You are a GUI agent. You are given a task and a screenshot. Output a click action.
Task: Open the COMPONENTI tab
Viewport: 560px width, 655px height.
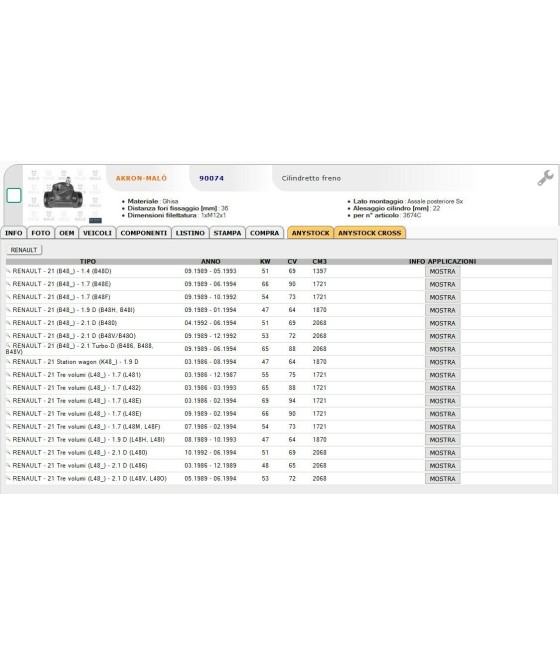tap(144, 233)
